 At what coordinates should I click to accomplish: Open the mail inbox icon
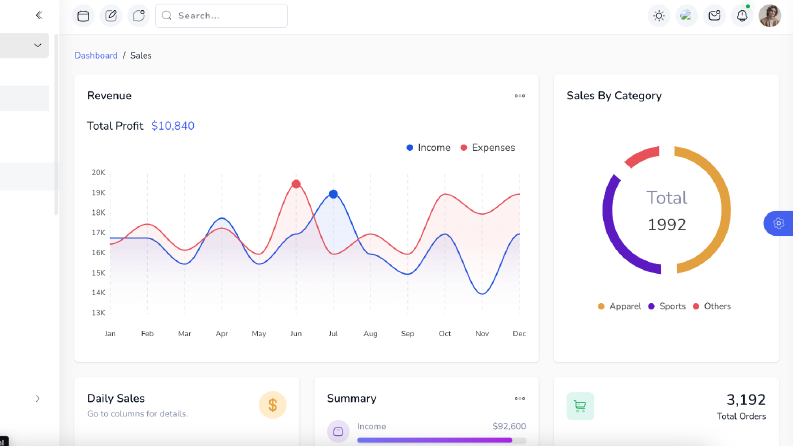[x=714, y=16]
